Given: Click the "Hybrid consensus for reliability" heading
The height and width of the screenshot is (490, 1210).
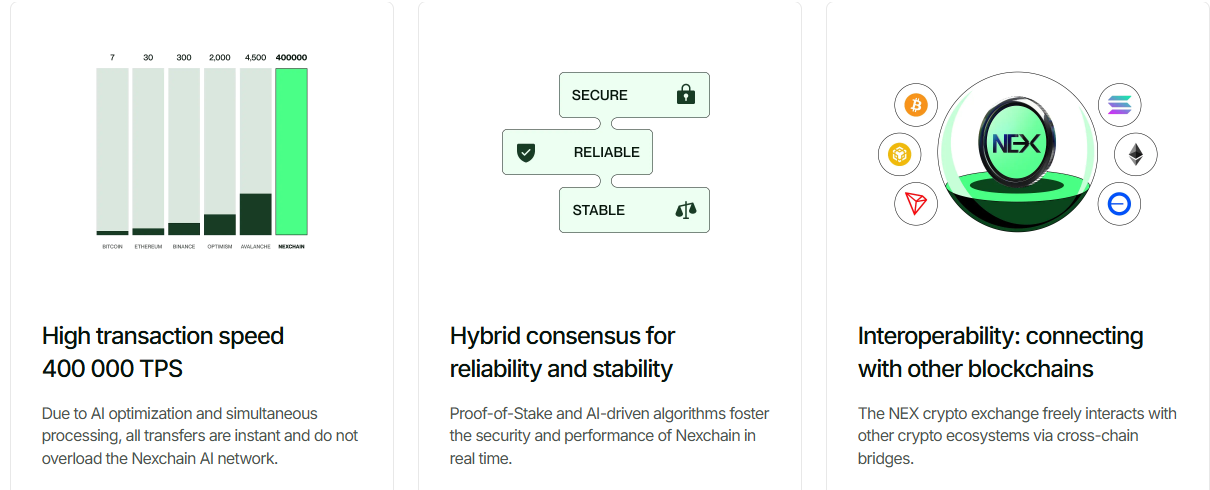Looking at the screenshot, I should tap(562, 352).
